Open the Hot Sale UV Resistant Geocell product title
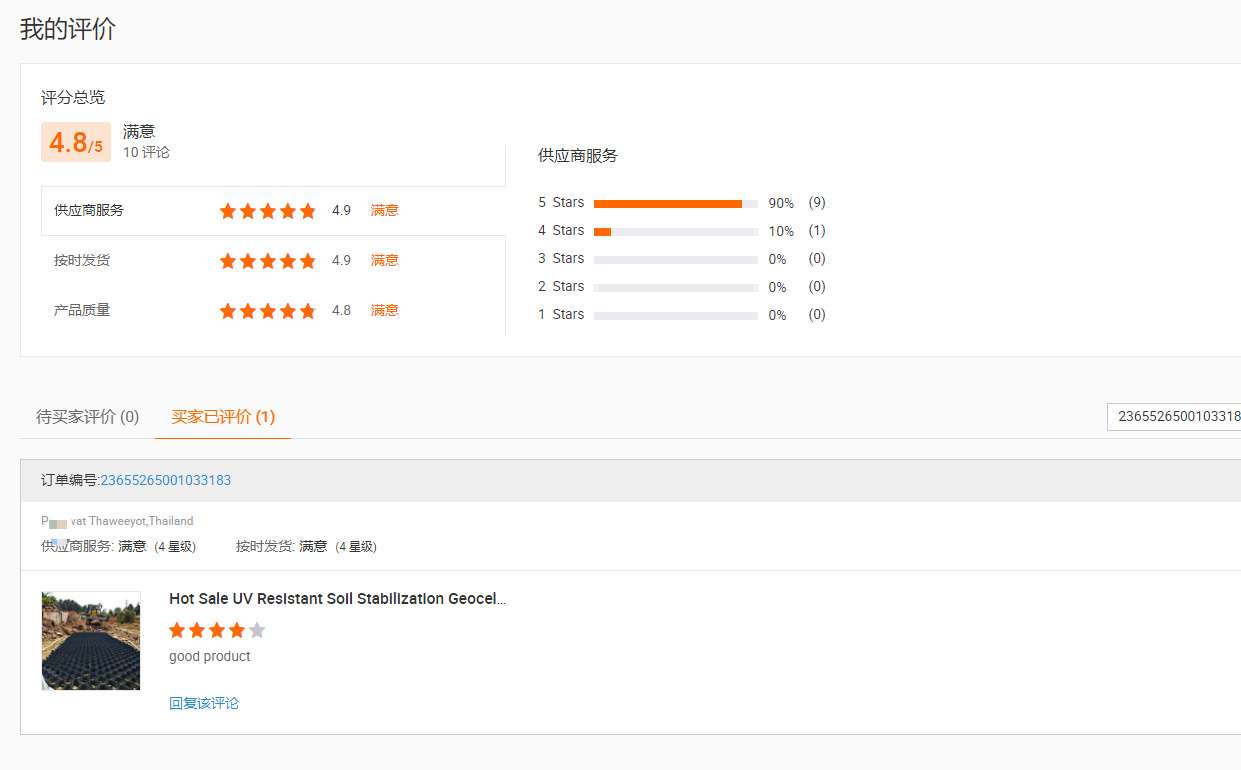1241x770 pixels. click(x=338, y=599)
